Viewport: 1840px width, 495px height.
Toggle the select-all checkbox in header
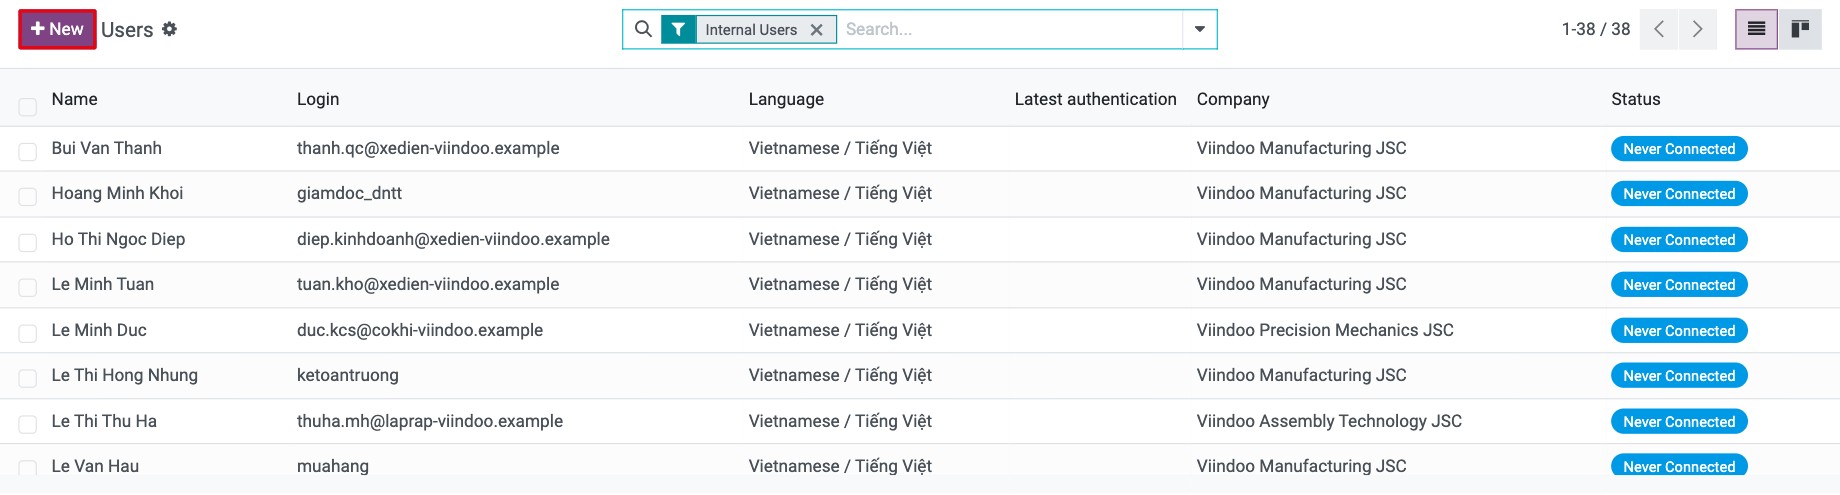[28, 106]
